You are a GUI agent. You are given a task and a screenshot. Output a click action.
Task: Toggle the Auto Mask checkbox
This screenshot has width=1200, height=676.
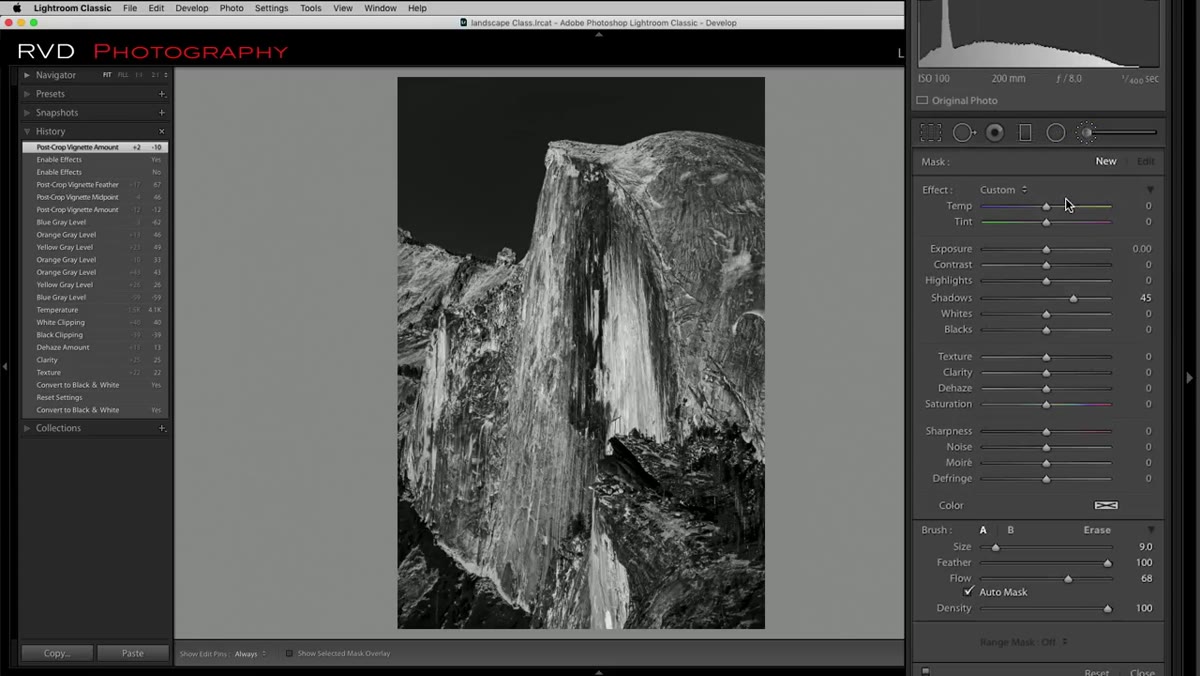(969, 592)
